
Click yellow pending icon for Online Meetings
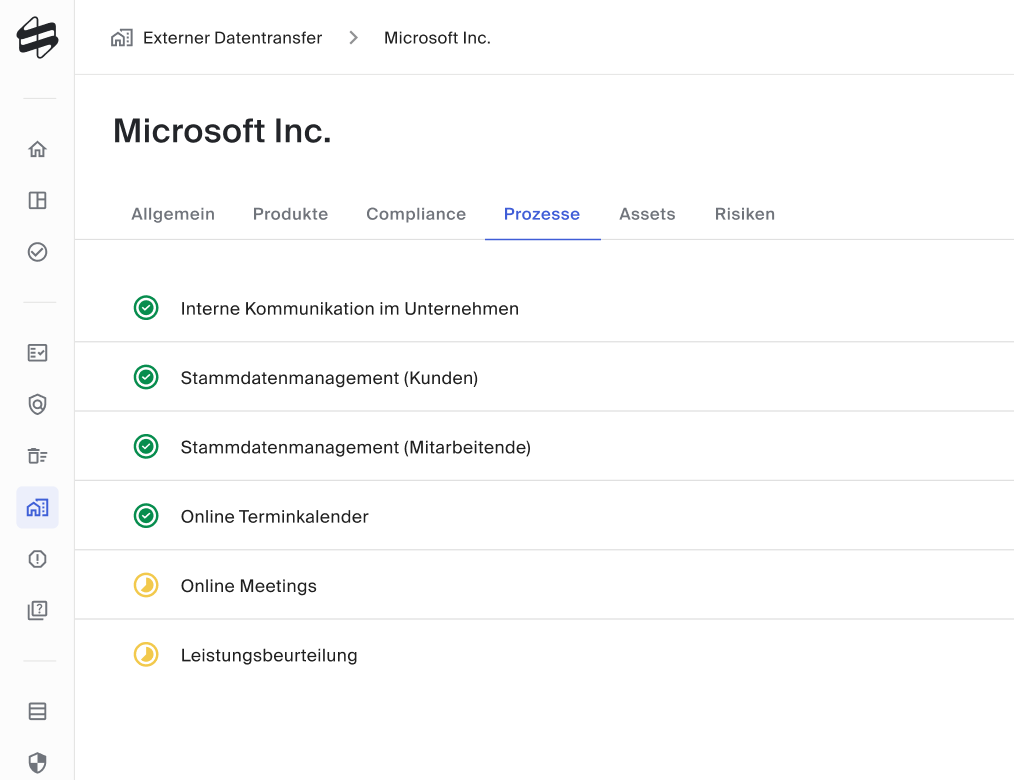[x=146, y=585]
